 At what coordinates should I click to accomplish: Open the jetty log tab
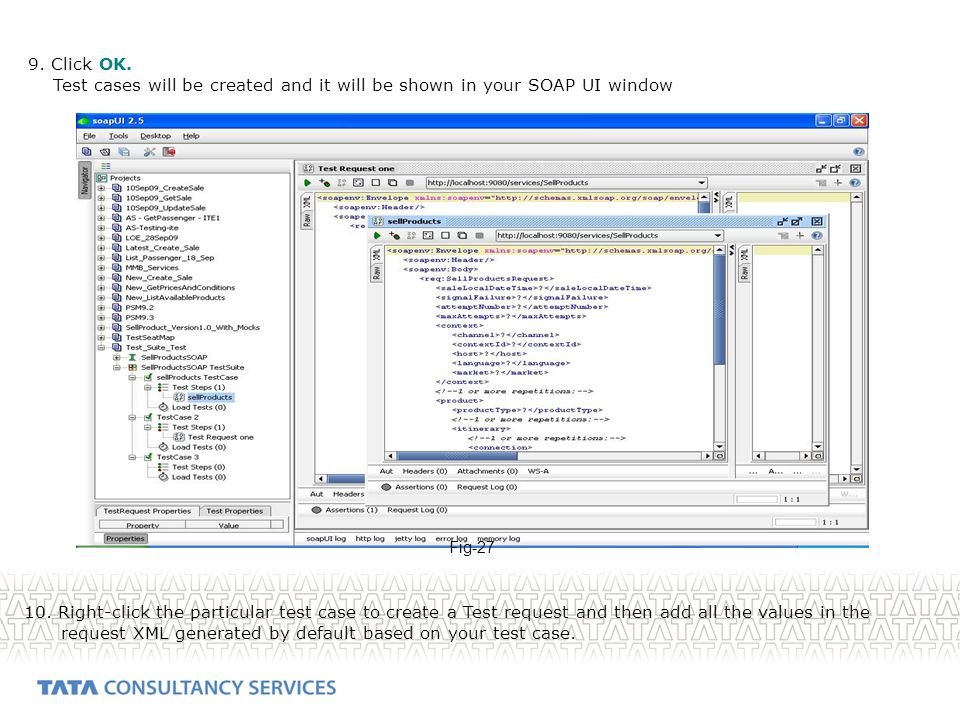pos(410,539)
